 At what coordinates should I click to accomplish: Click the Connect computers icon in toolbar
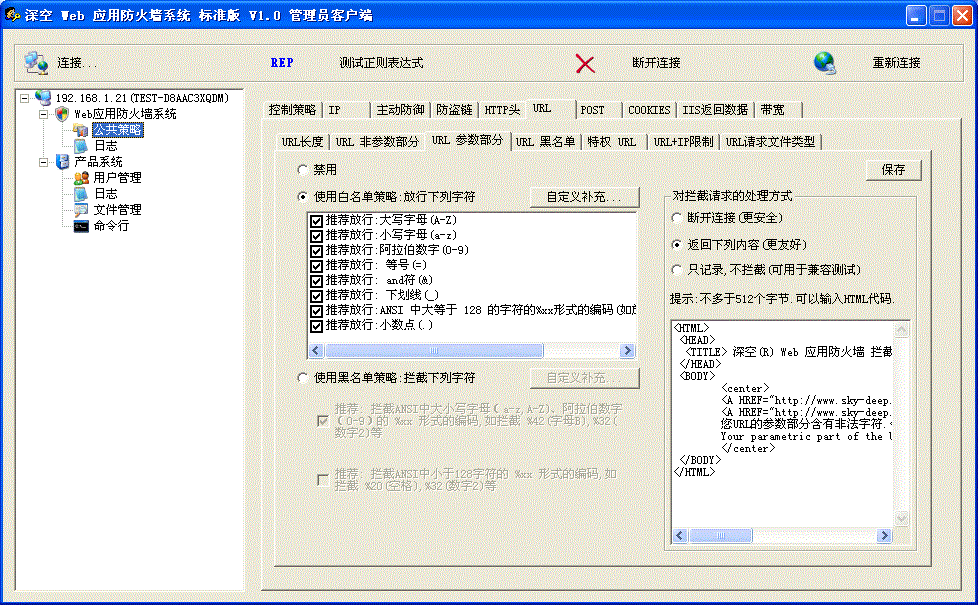coord(36,62)
